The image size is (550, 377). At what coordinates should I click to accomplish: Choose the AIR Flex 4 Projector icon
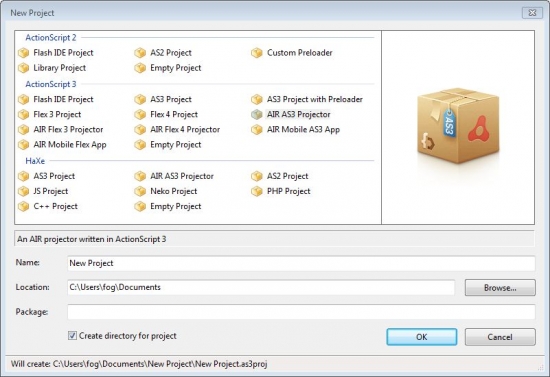140,130
